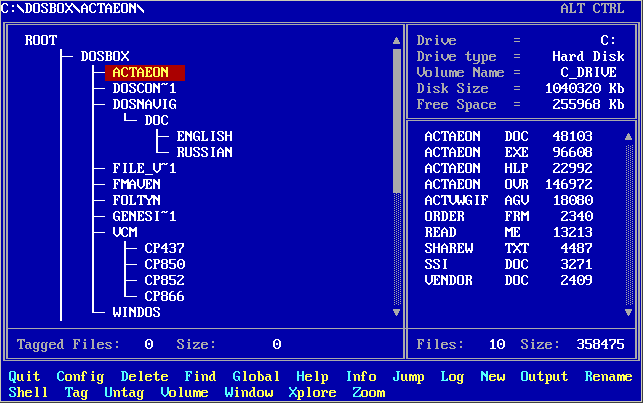
Task: Choose the Zoom command
Action: pyautogui.click(x=369, y=392)
